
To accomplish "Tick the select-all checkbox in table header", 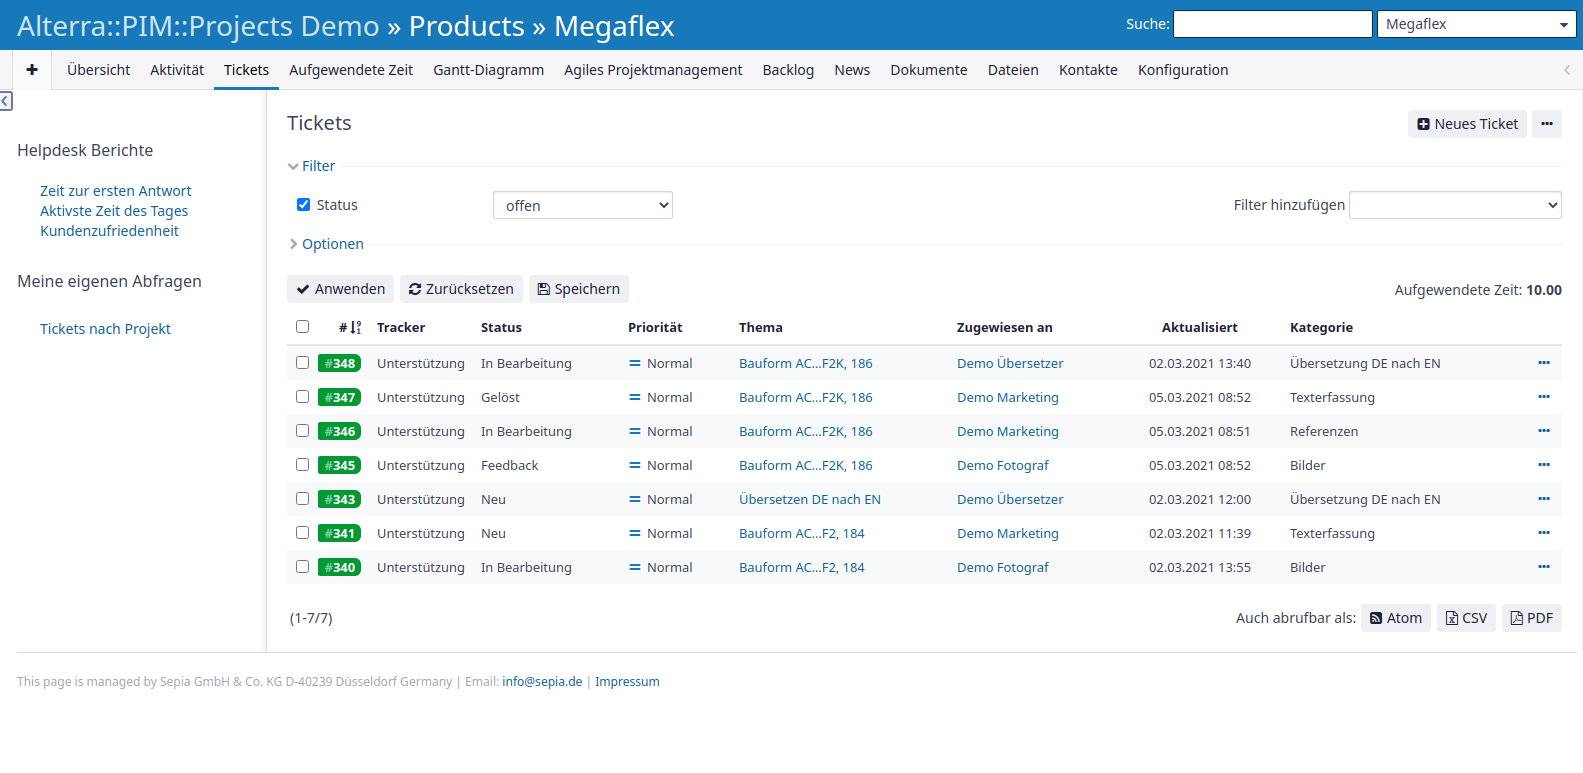I will coord(302,327).
